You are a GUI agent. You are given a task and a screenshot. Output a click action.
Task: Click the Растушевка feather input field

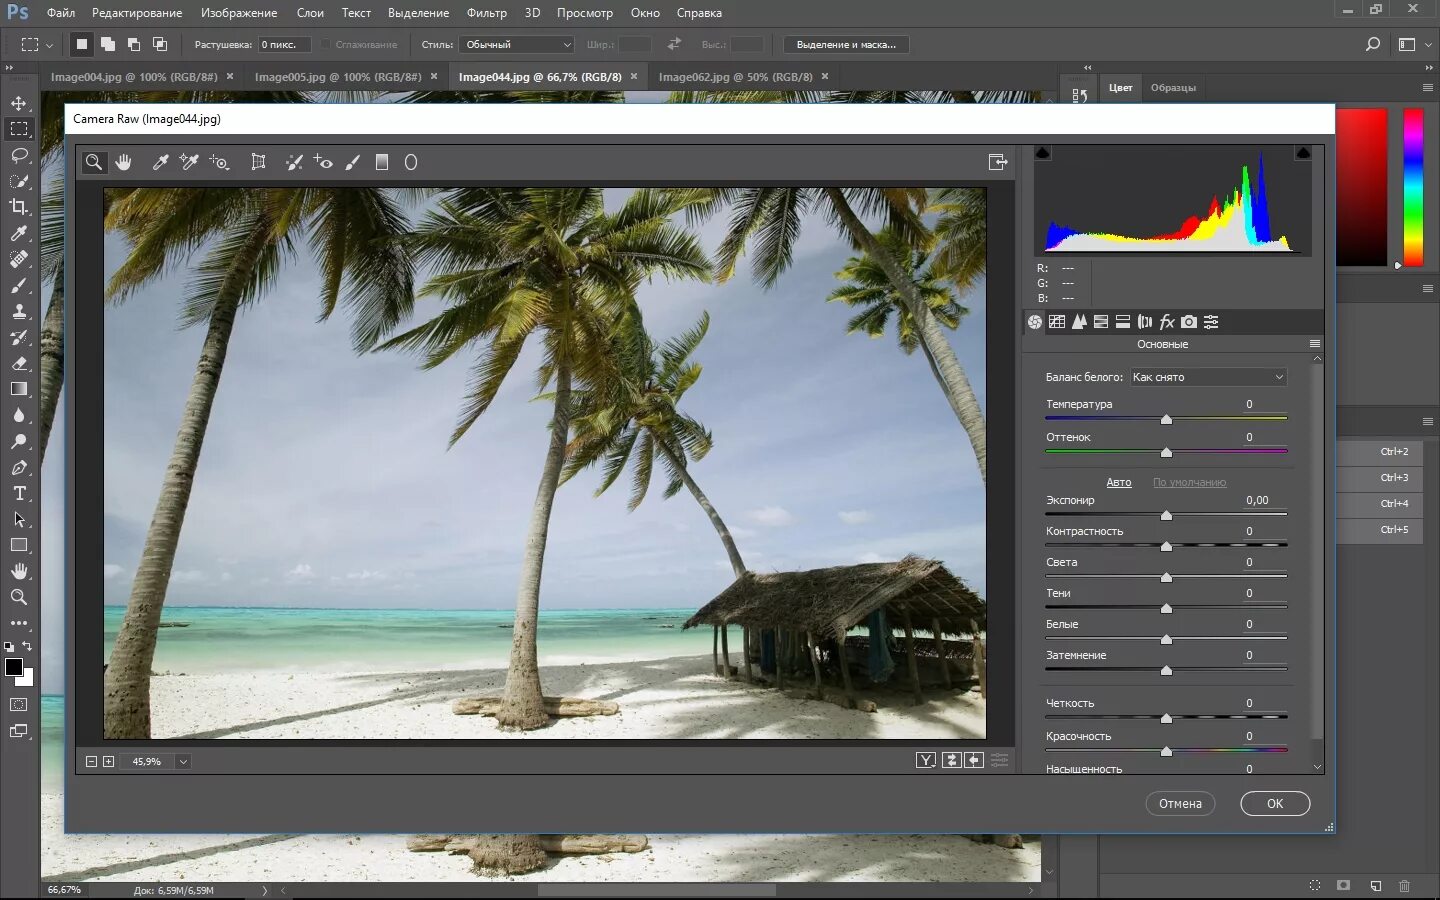pos(284,45)
